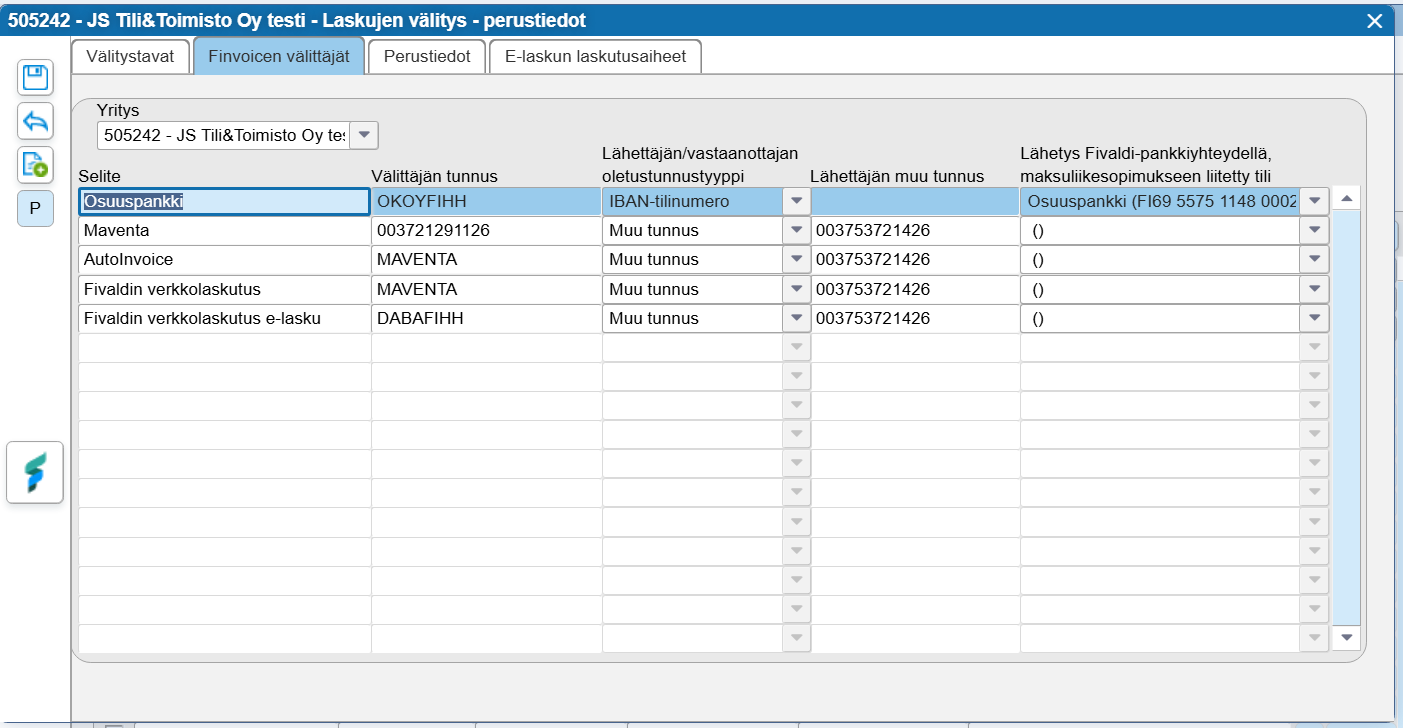Click the 'Välittäjän tunnus' column header

(434, 176)
